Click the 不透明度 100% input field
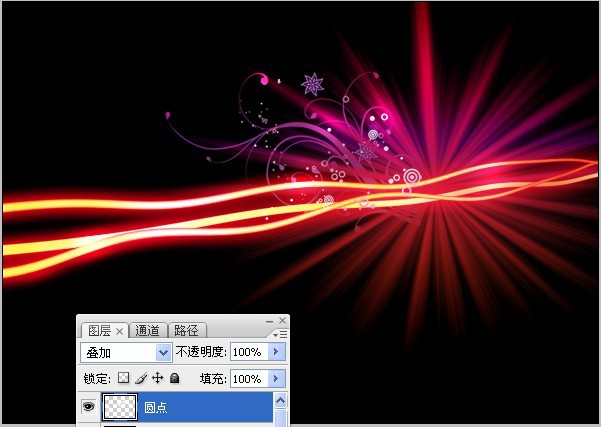Image resolution: width=601 pixels, height=427 pixels. (x=249, y=352)
